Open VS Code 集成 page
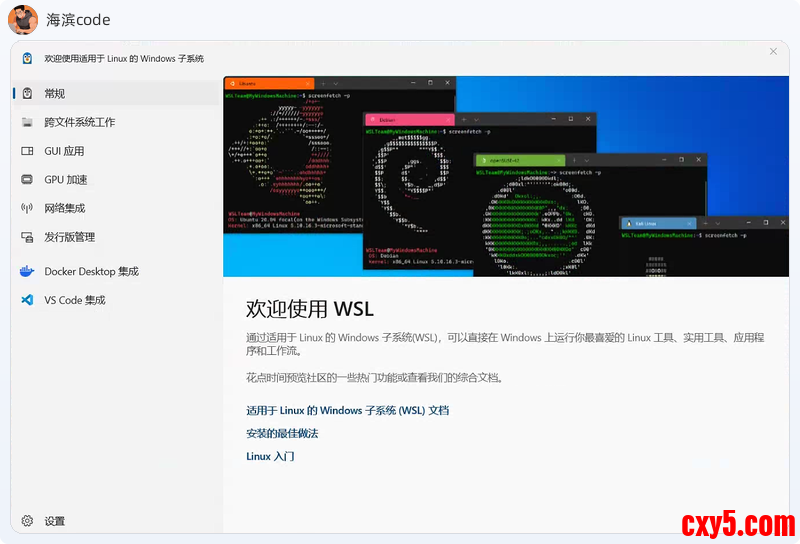 click(117, 300)
